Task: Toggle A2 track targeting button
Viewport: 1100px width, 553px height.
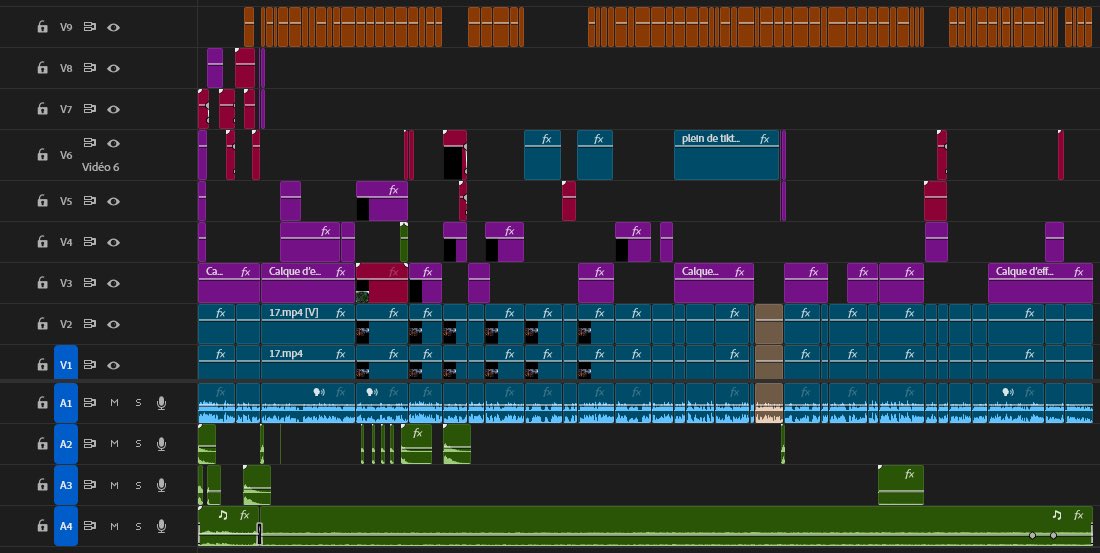Action: 66,444
